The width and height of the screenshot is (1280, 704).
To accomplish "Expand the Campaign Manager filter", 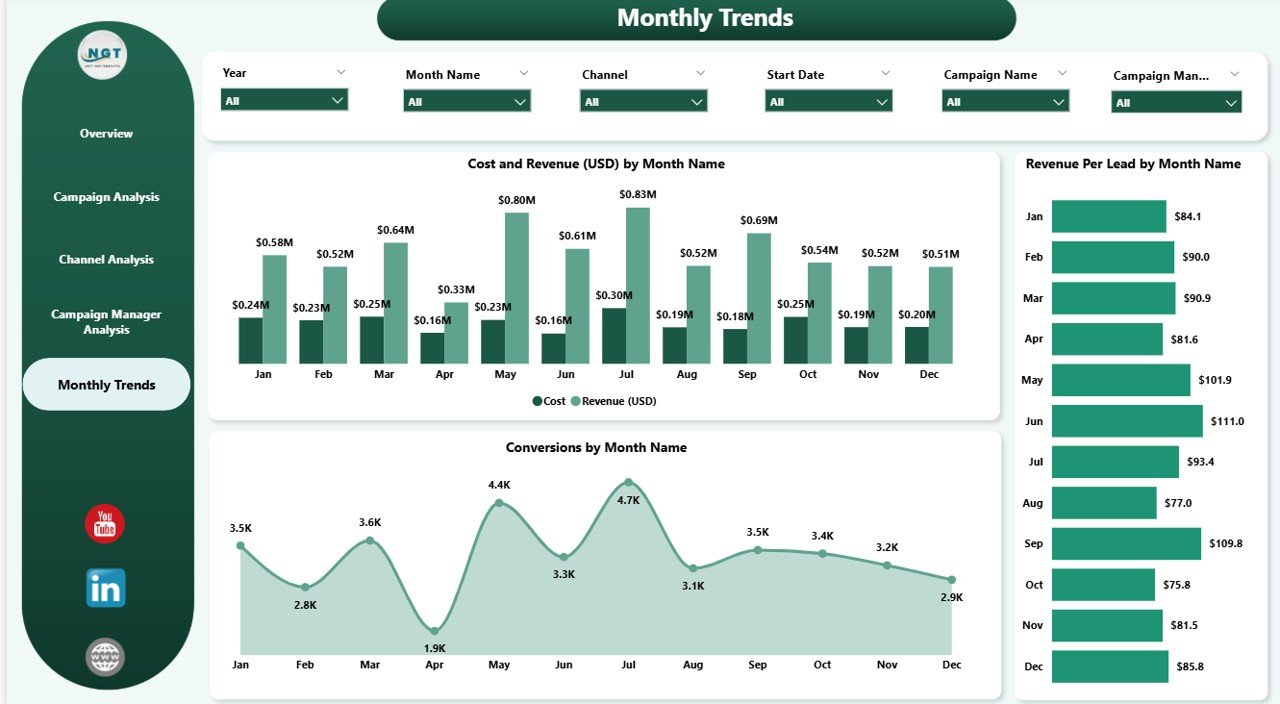I will [x=1230, y=102].
